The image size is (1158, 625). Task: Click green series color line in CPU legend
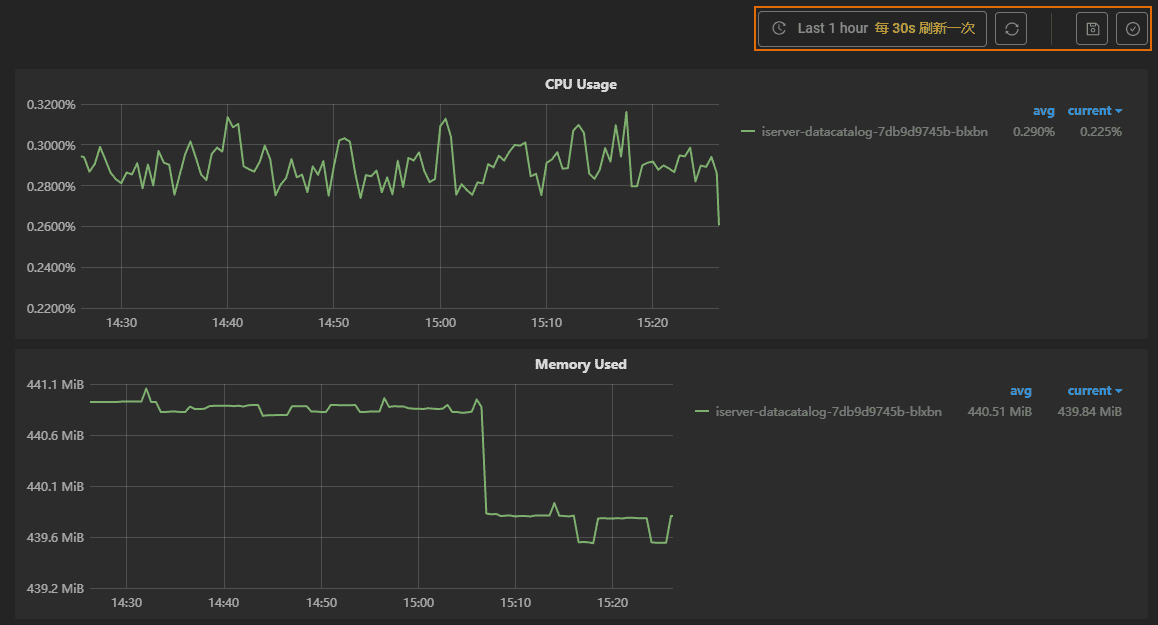pos(748,131)
